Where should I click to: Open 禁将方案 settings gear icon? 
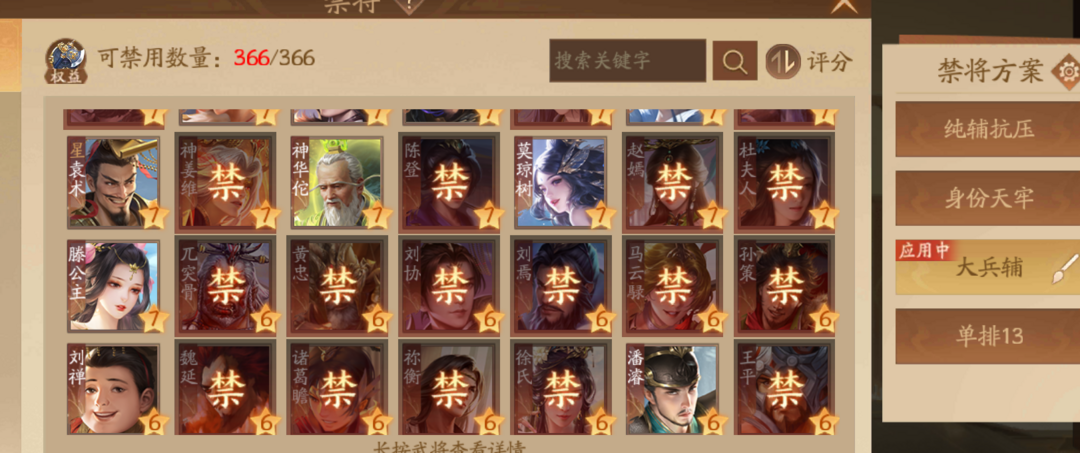[x=1067, y=72]
